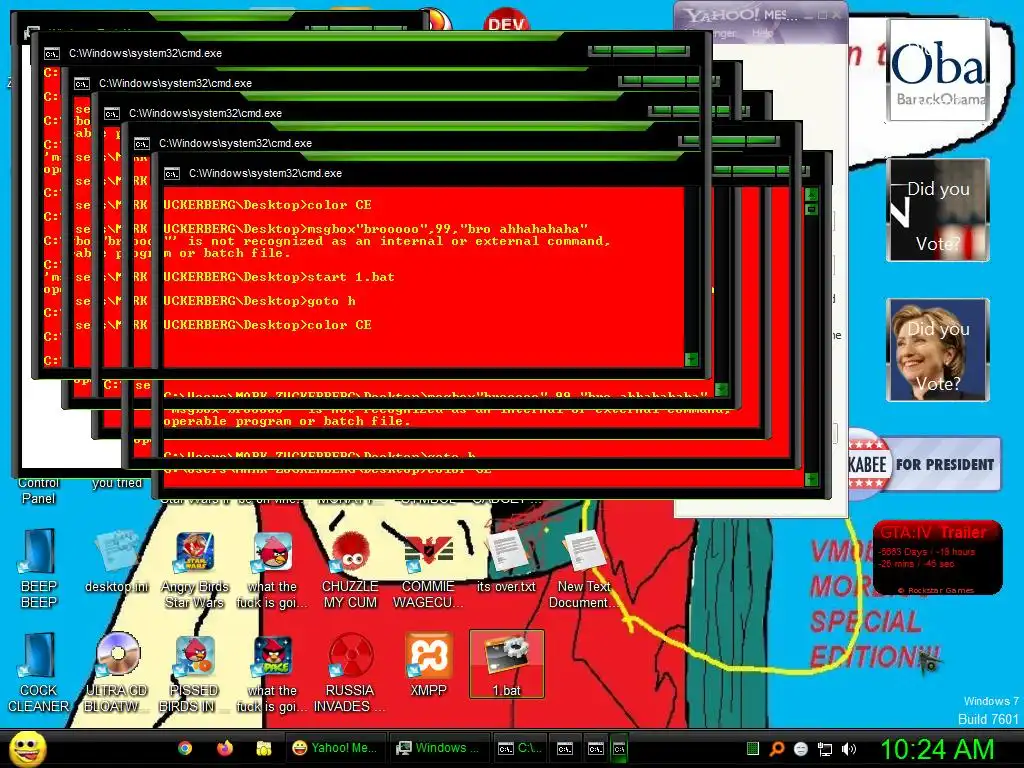1024x768 pixels.
Task: Open the folder icon pinned on taskbar
Action: click(x=264, y=748)
